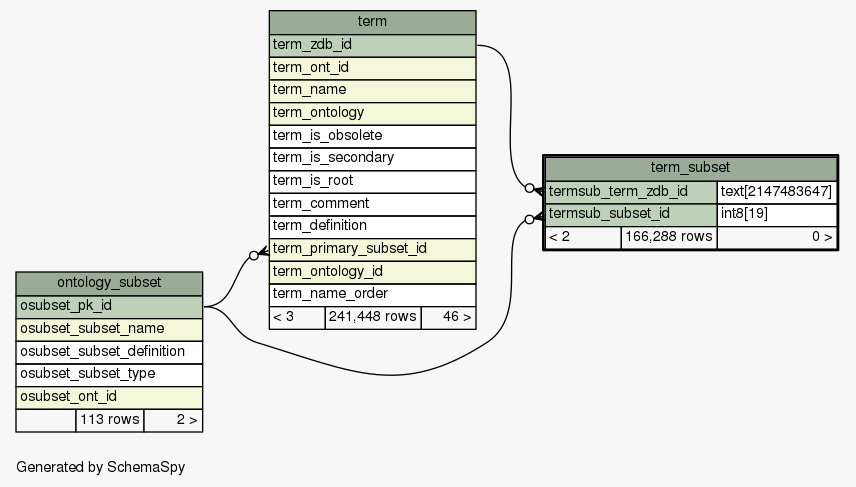The image size is (856, 487).
Task: Click the osubset_subset_name column
Action: pyautogui.click(x=109, y=329)
